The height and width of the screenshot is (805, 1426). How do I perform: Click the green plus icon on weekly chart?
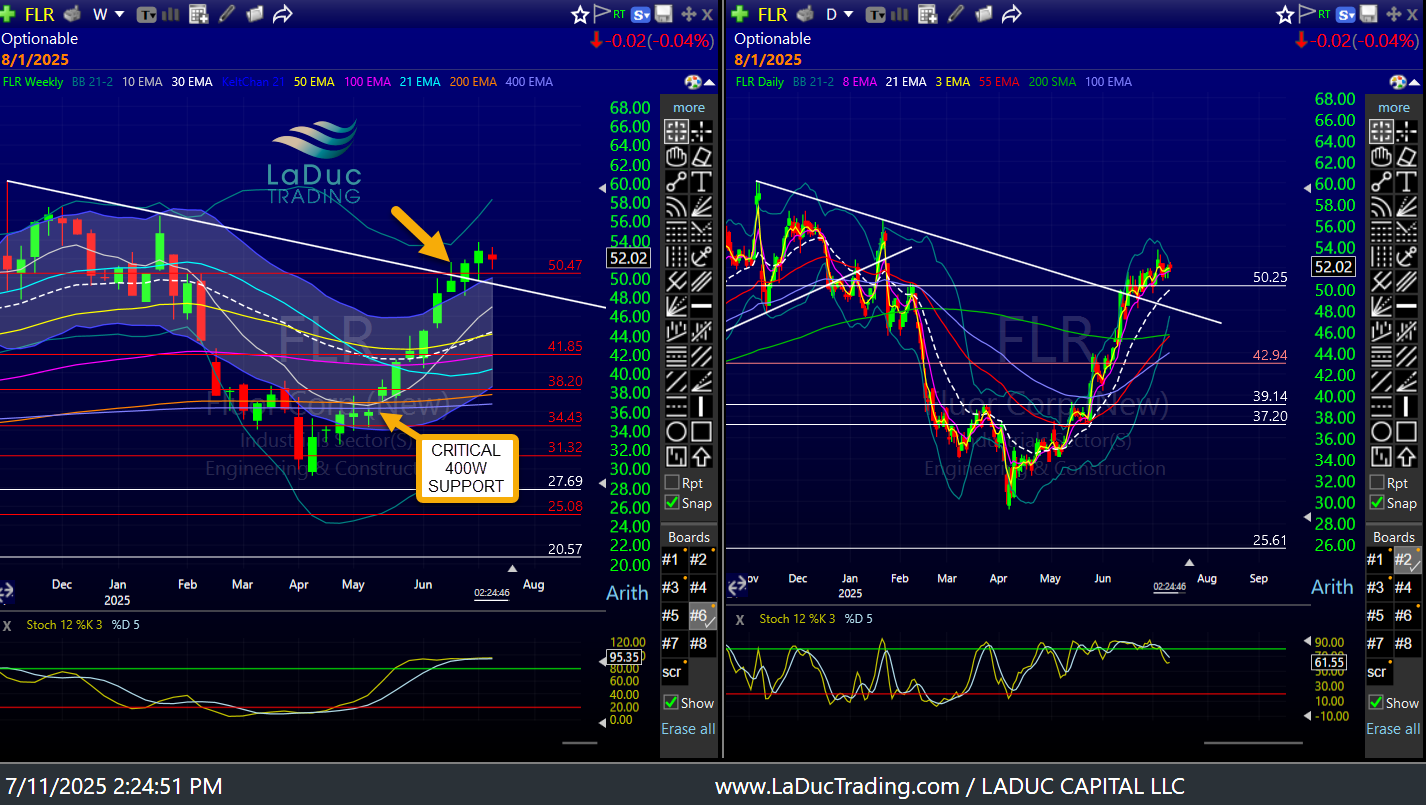click(9, 14)
